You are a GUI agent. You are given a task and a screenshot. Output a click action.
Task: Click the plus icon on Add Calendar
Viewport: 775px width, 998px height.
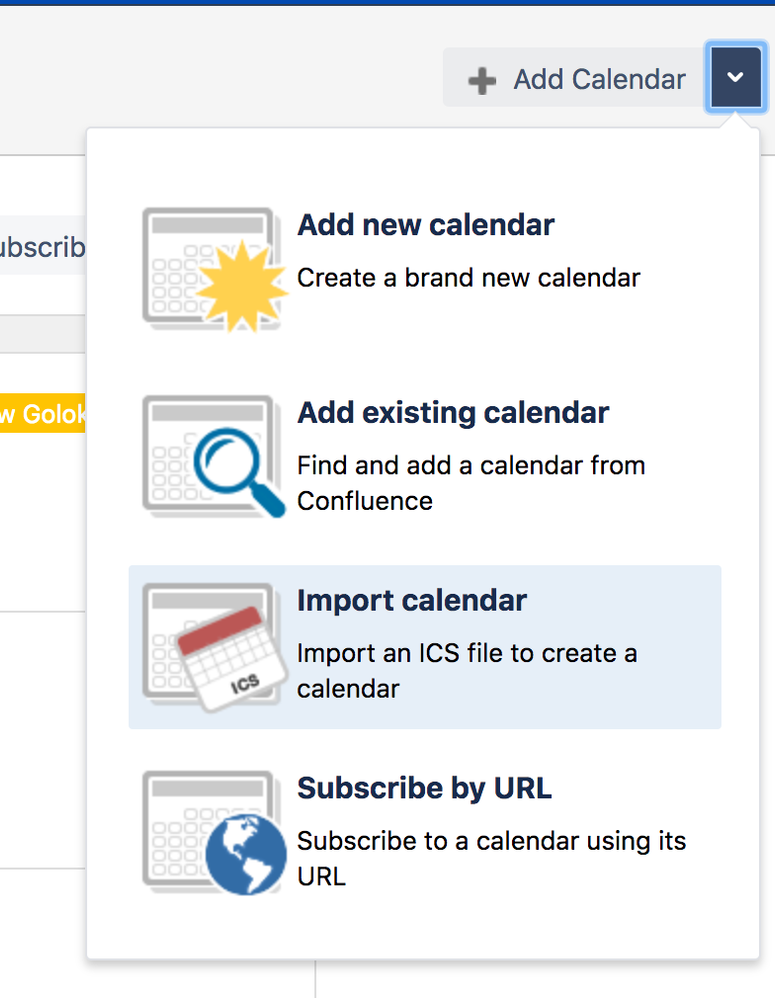482,81
